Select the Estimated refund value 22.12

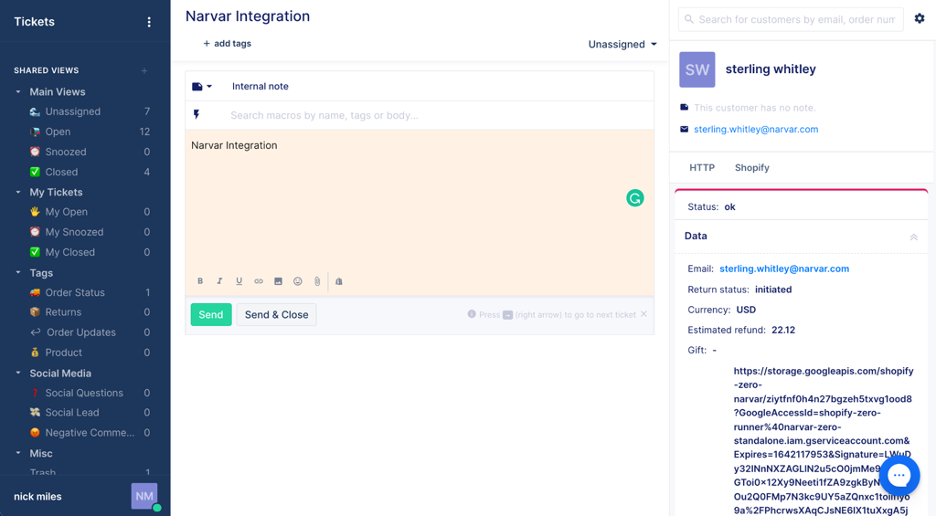[783, 330]
